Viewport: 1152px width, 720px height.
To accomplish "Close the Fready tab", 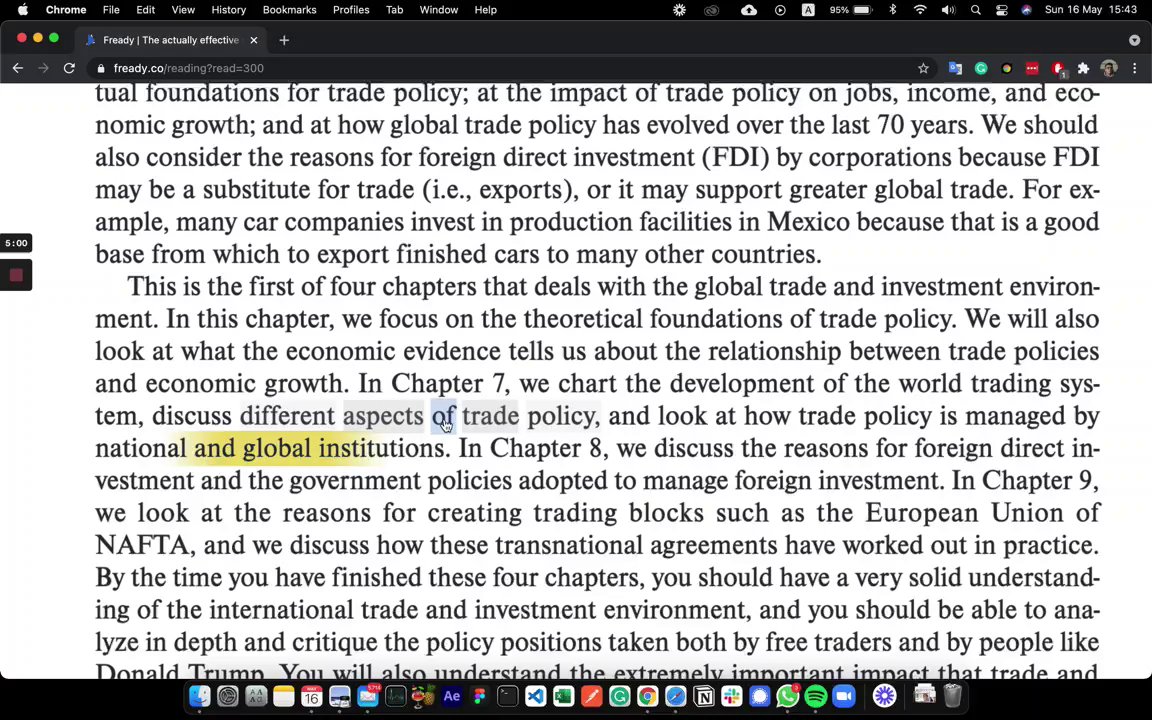I will (x=253, y=40).
